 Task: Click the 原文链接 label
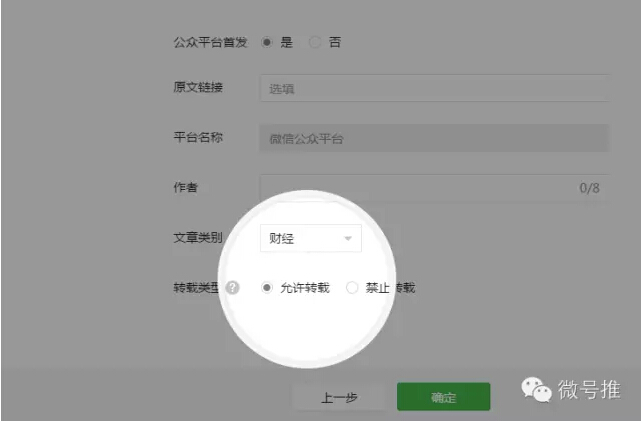coord(198,87)
